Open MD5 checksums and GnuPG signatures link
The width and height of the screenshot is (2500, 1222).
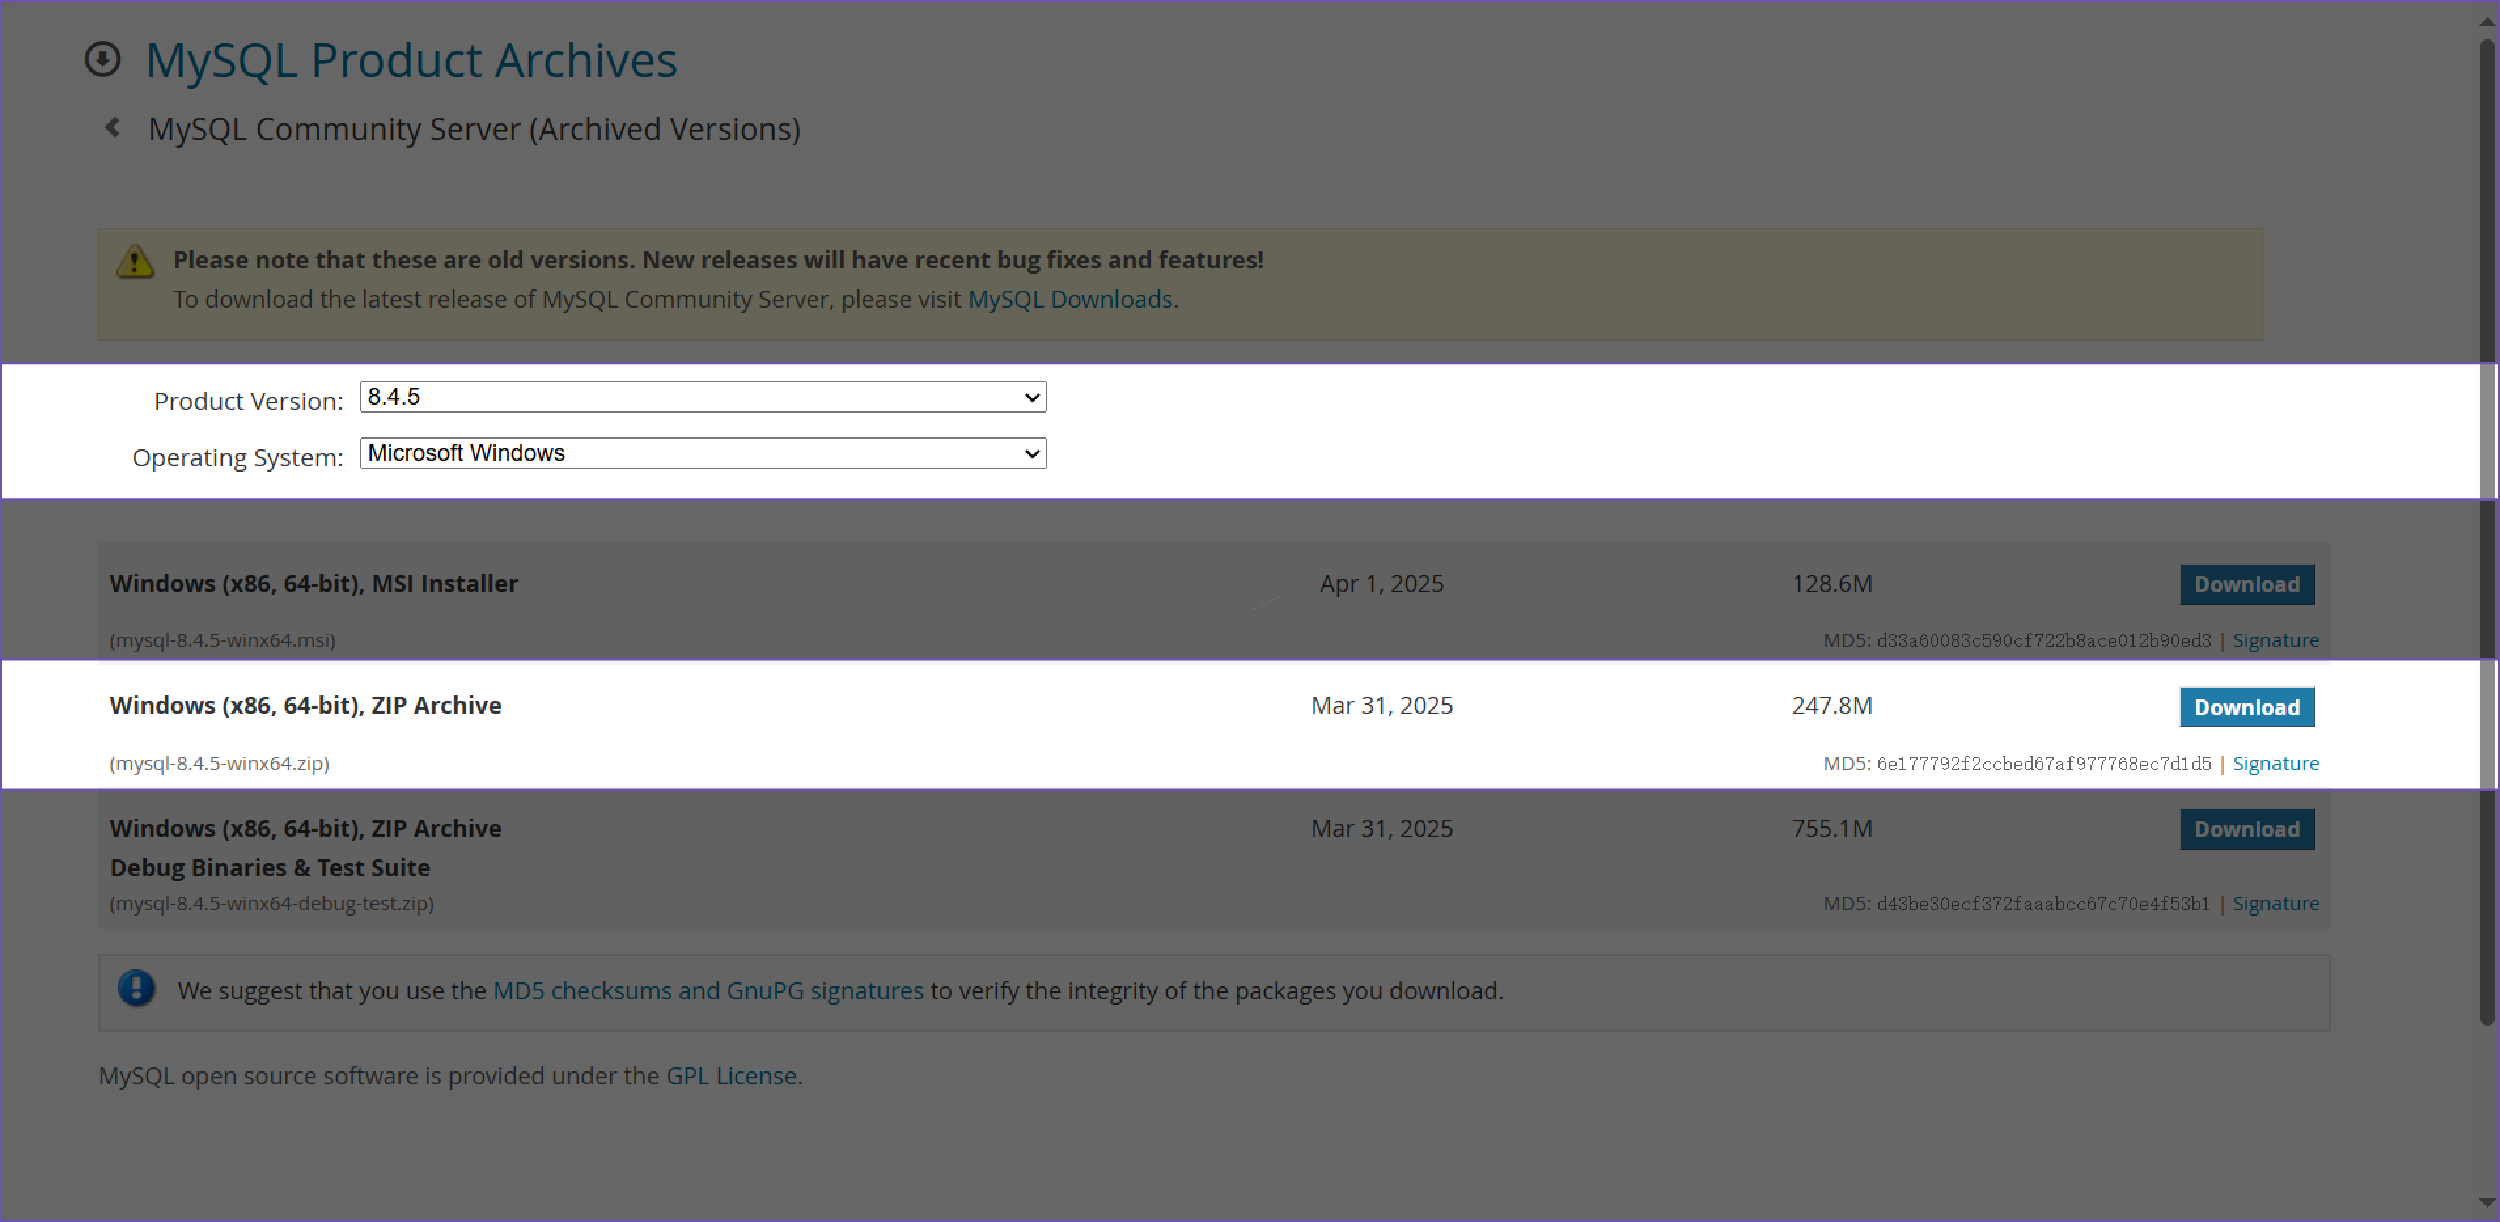point(708,990)
